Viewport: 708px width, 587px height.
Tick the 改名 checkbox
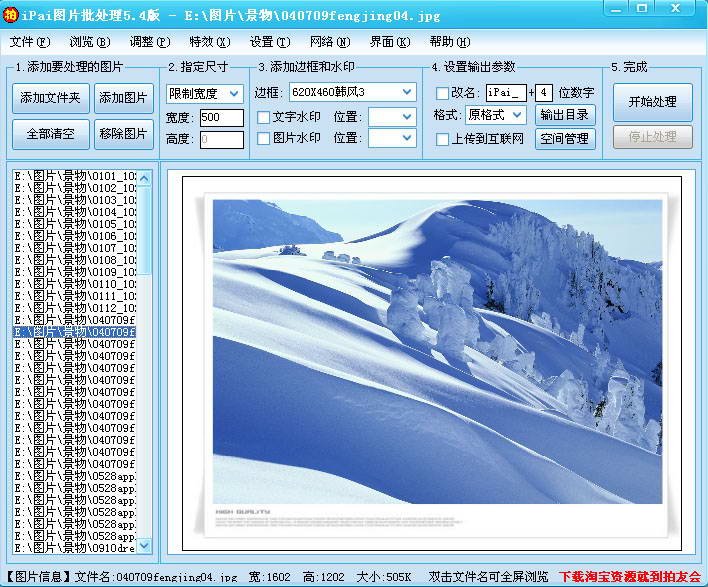pyautogui.click(x=442, y=93)
